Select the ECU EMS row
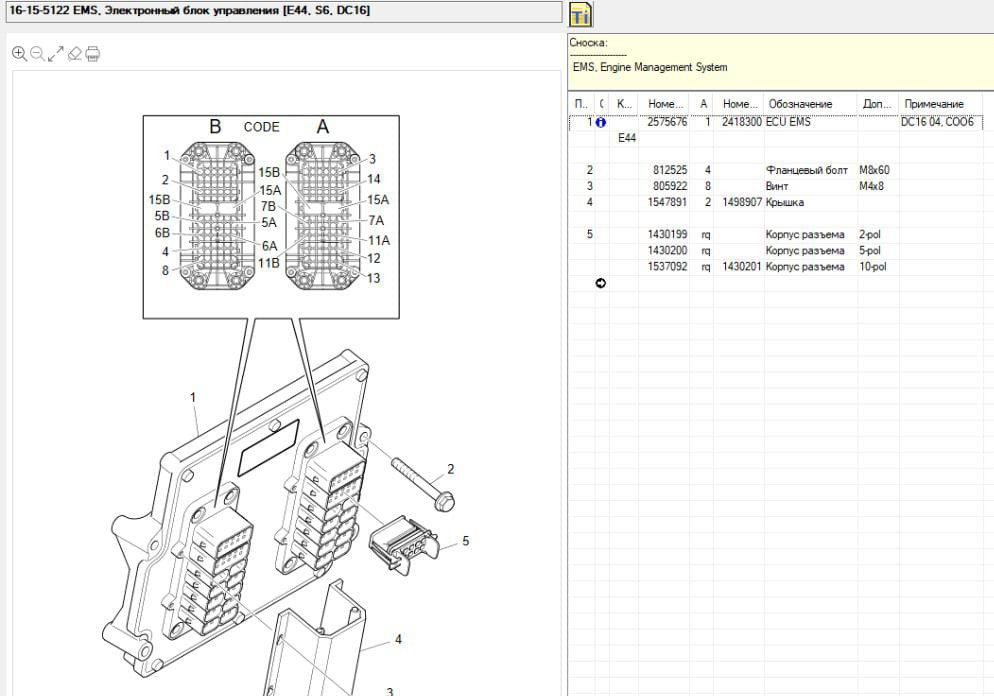Screen dimensions: 994x696 point(788,122)
